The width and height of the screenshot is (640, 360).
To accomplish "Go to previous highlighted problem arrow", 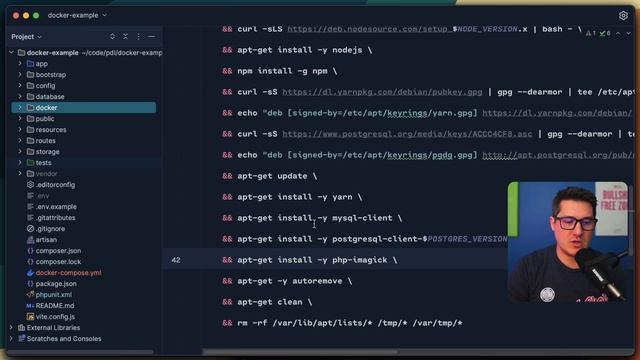I will click(x=618, y=33).
